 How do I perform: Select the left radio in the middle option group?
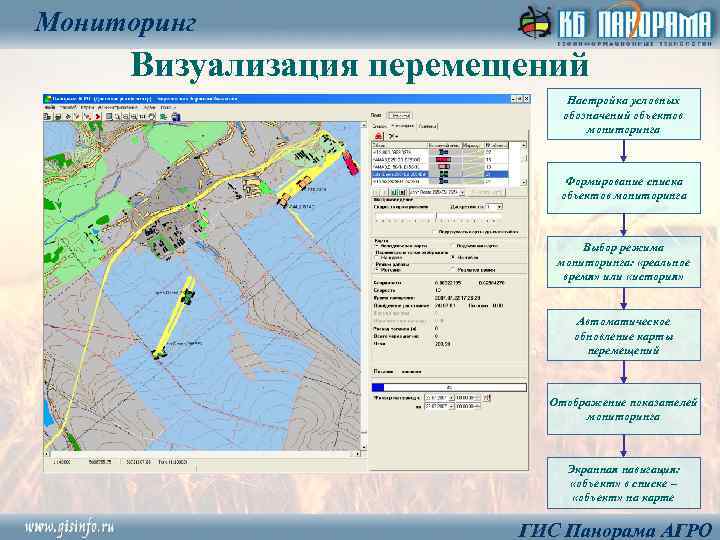tap(377, 258)
